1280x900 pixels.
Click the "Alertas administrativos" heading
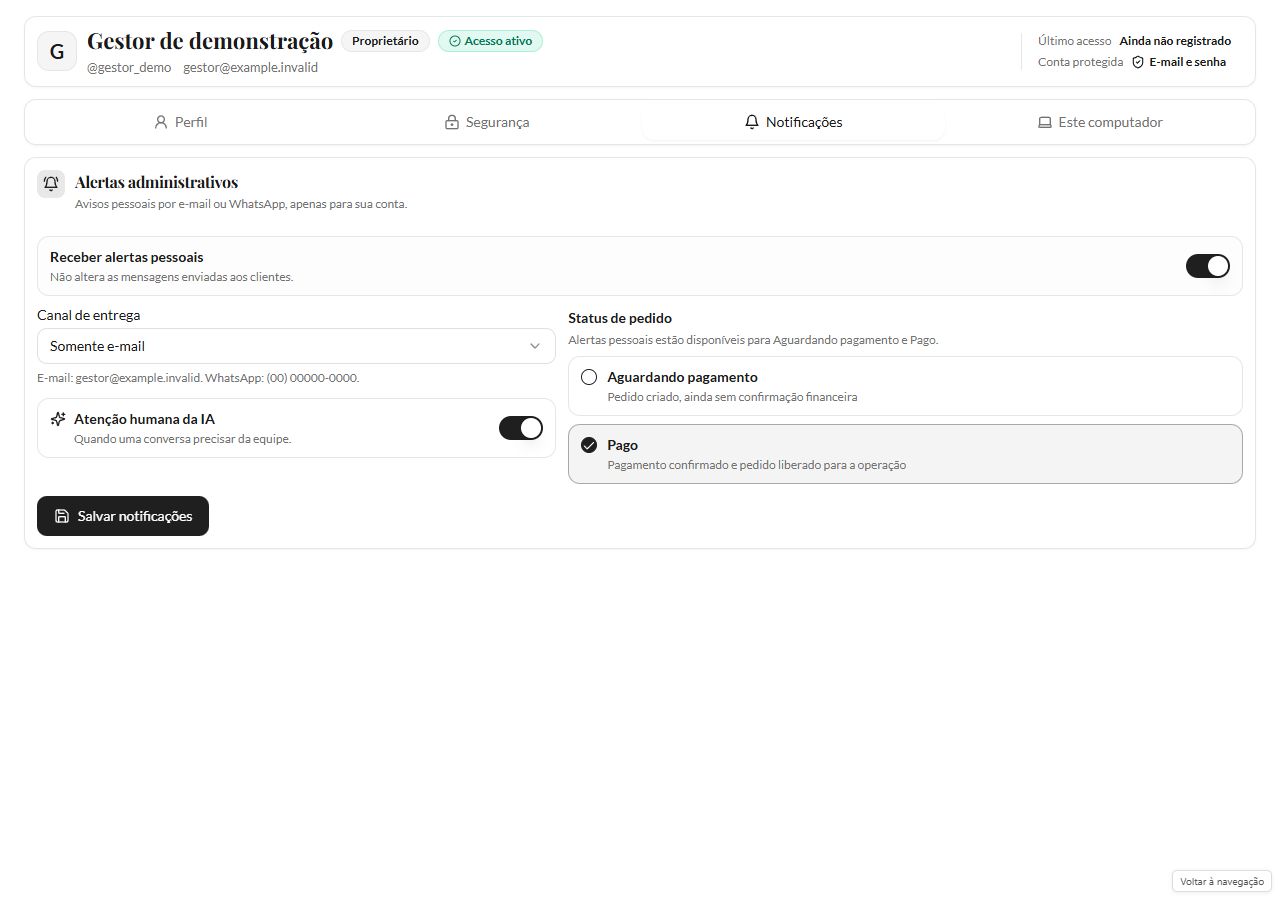[x=156, y=182]
